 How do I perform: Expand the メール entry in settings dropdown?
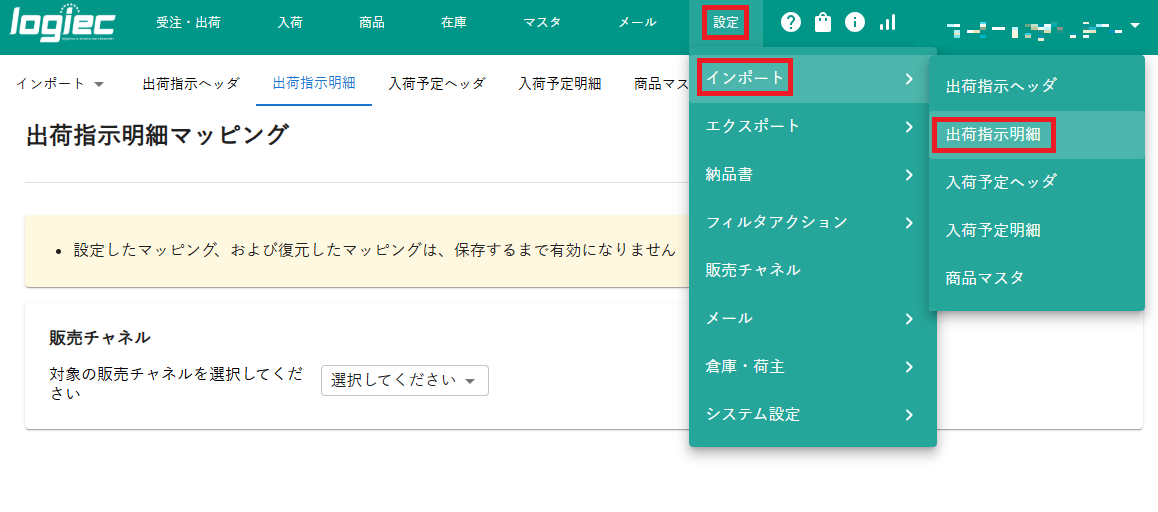pos(812,318)
